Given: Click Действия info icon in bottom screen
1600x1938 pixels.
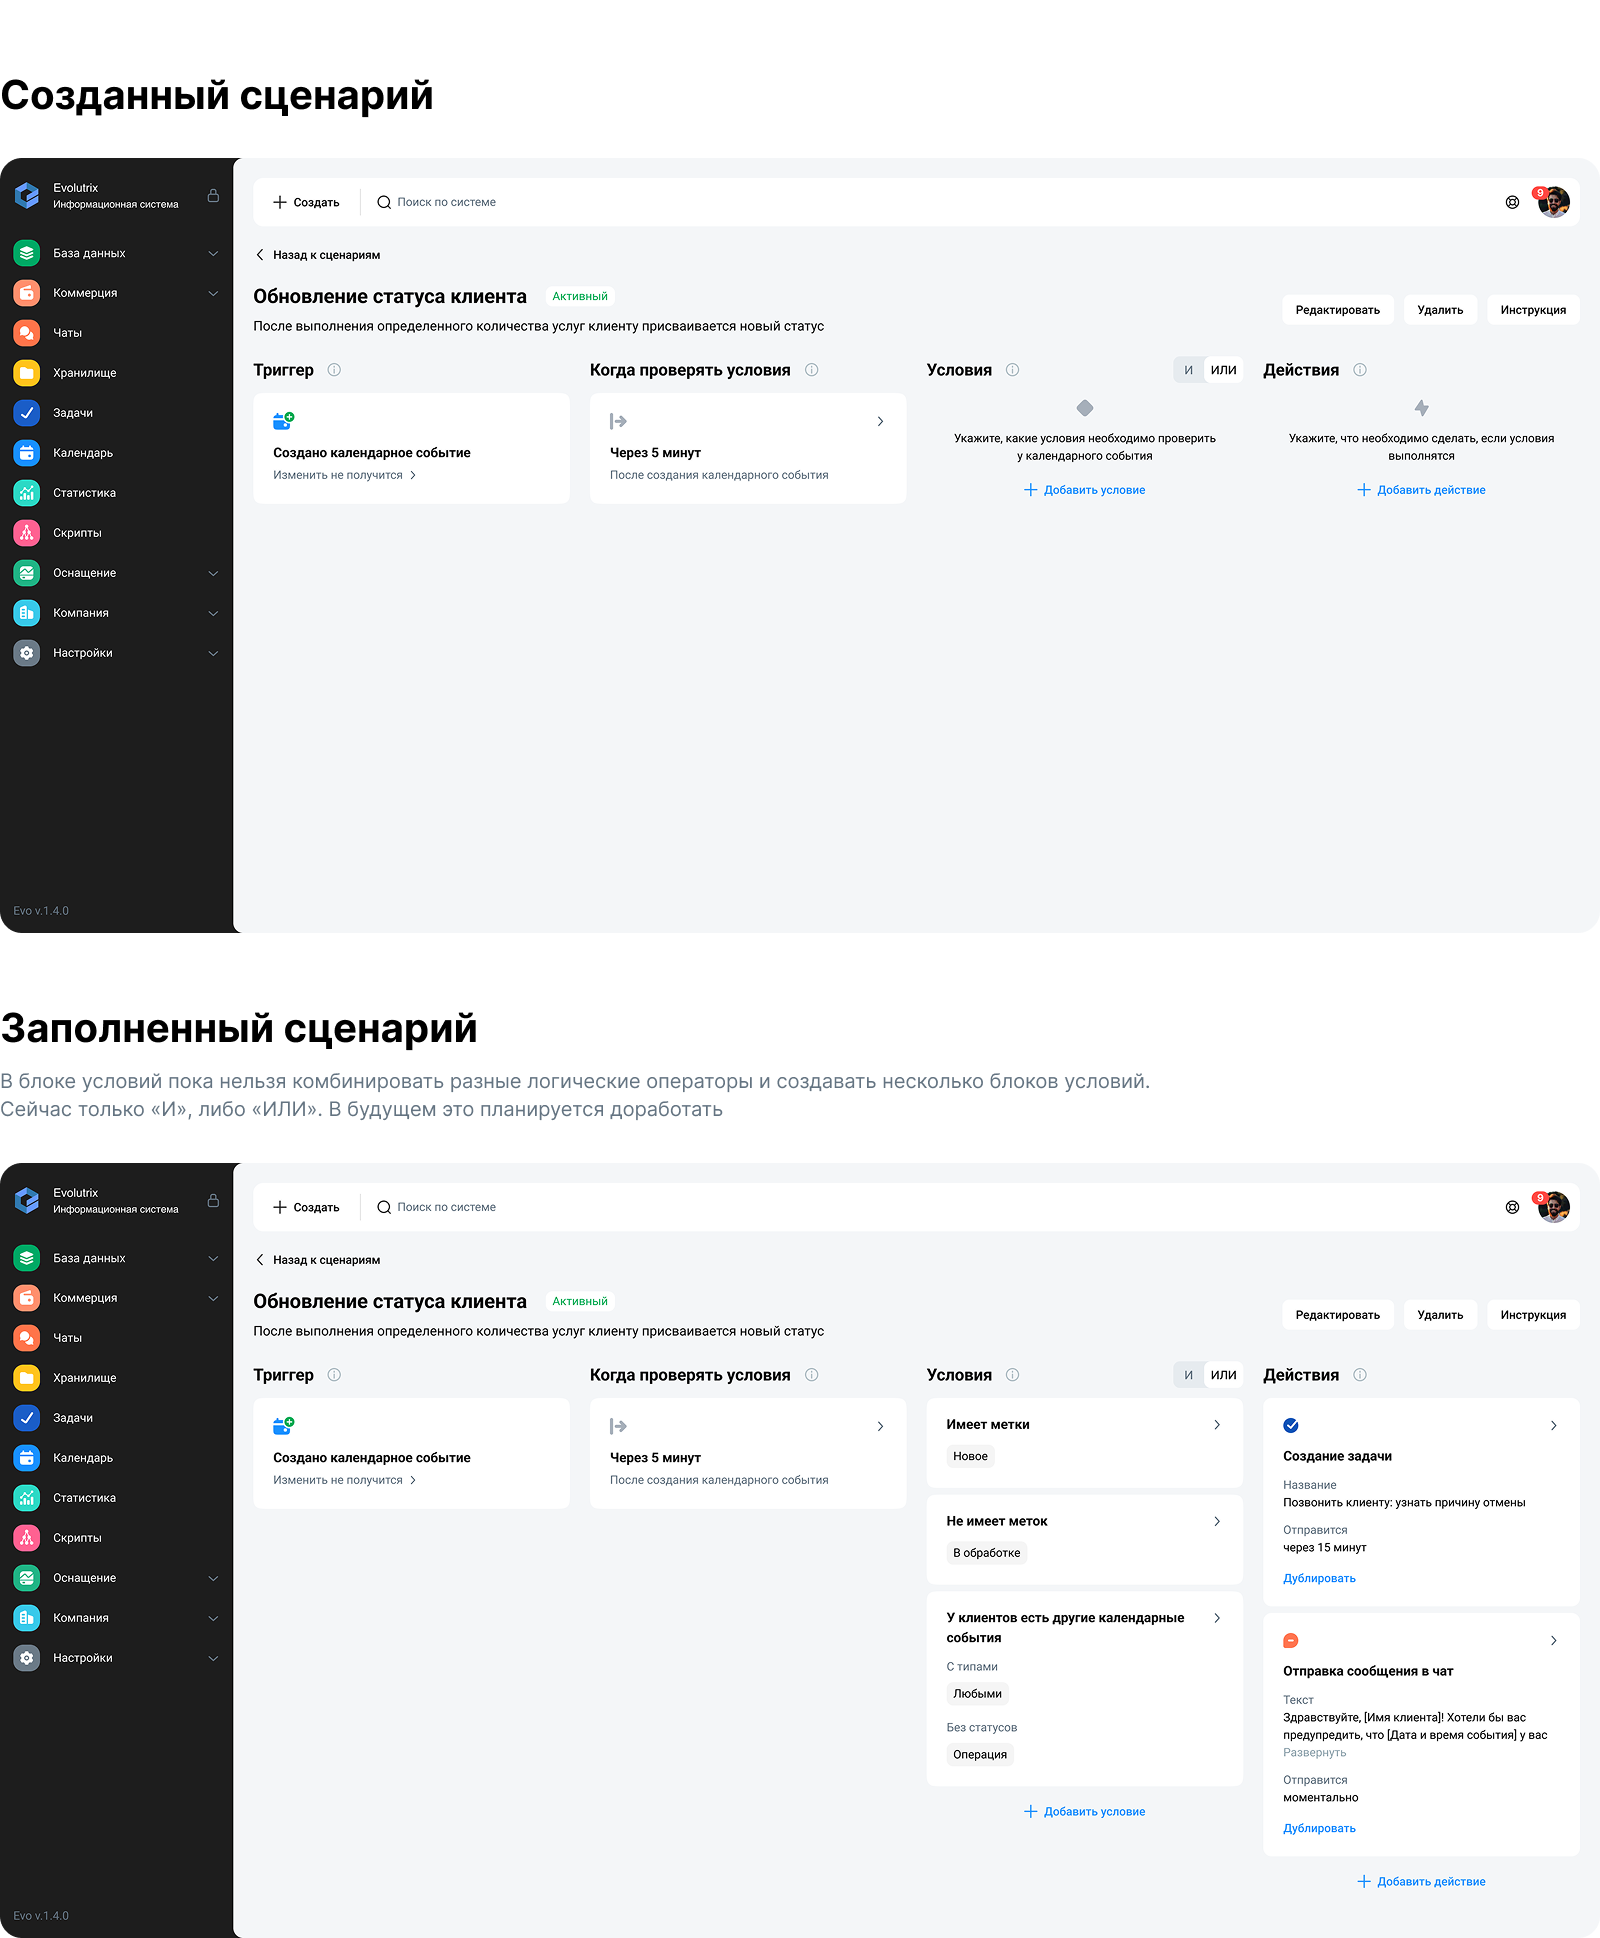Looking at the screenshot, I should (1360, 1375).
